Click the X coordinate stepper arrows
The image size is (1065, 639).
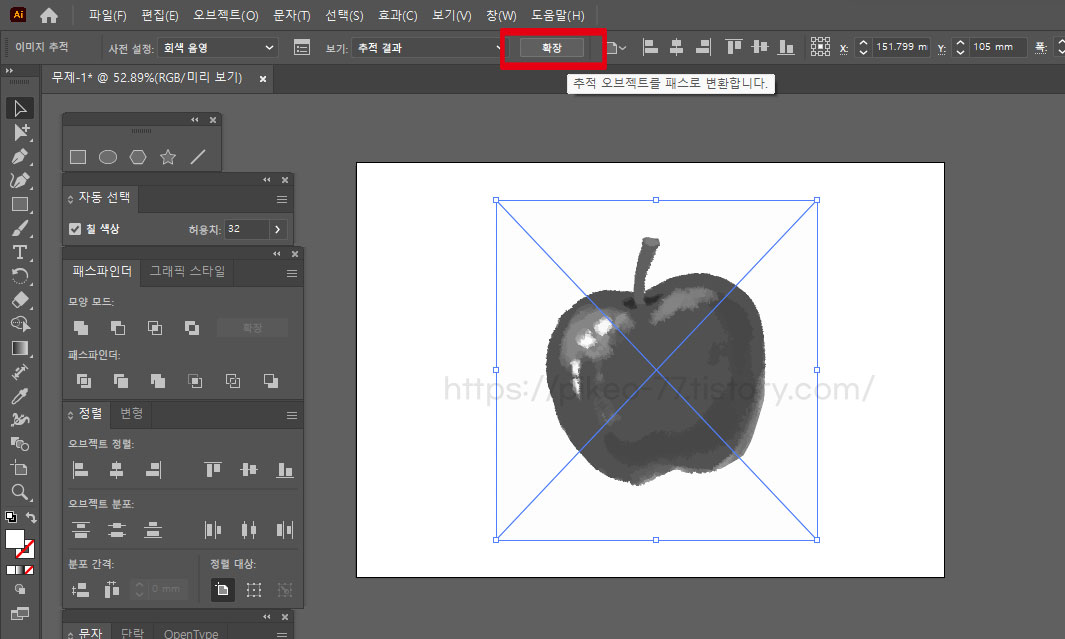pos(863,47)
